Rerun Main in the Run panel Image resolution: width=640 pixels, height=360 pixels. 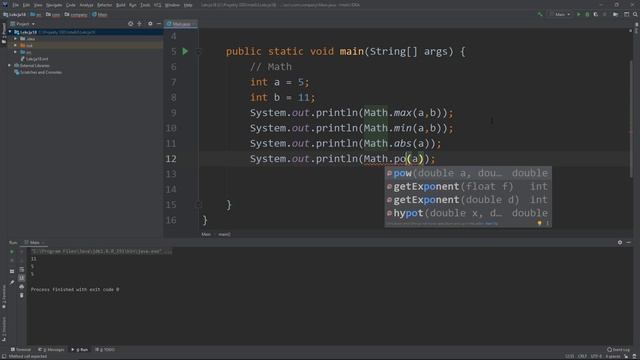11,252
